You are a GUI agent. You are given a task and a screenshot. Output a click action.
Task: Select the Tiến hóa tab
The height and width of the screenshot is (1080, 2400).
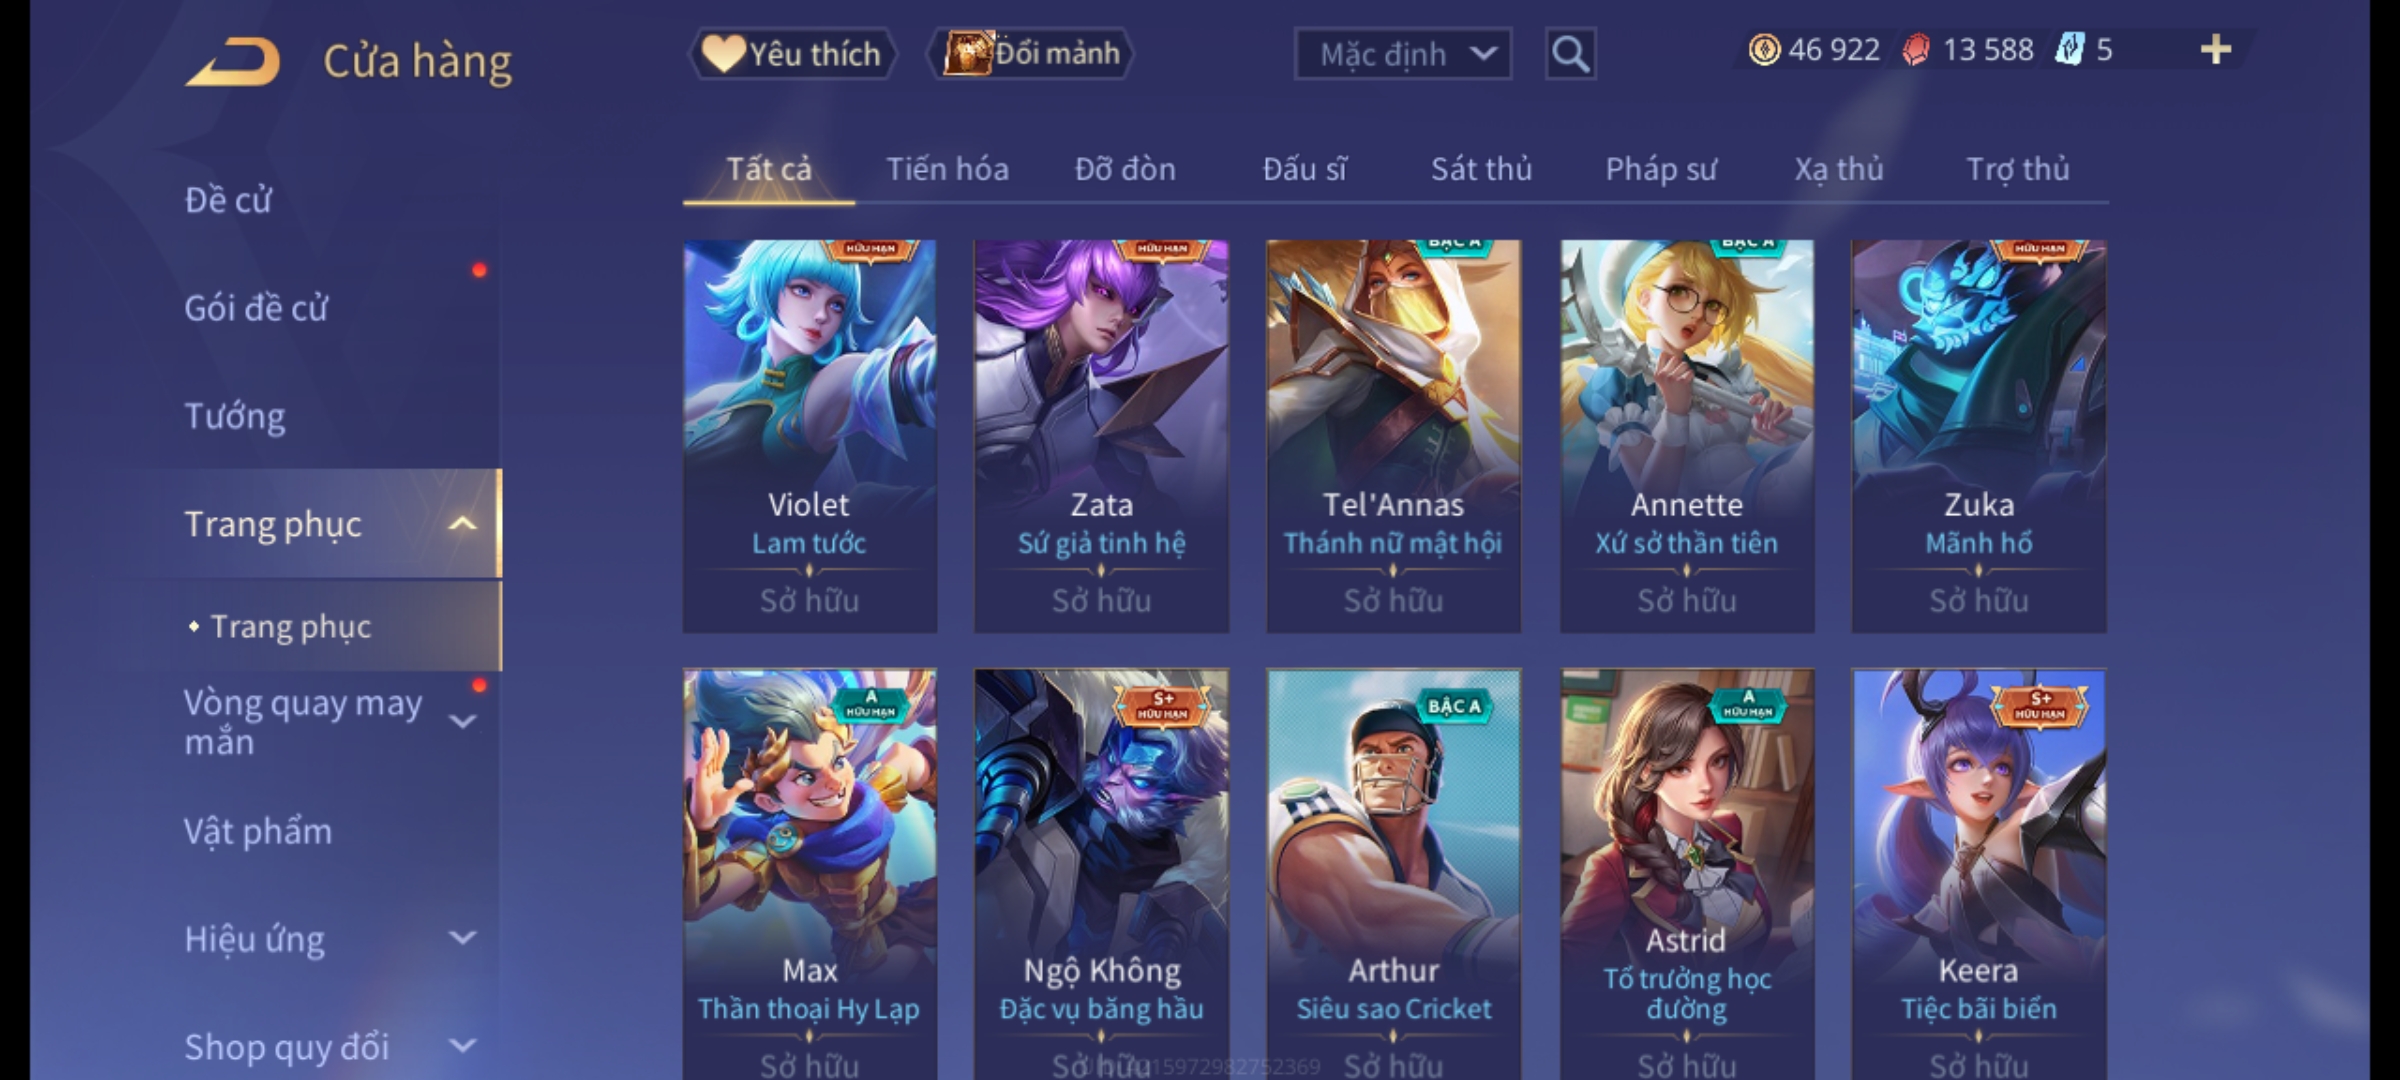click(x=947, y=169)
